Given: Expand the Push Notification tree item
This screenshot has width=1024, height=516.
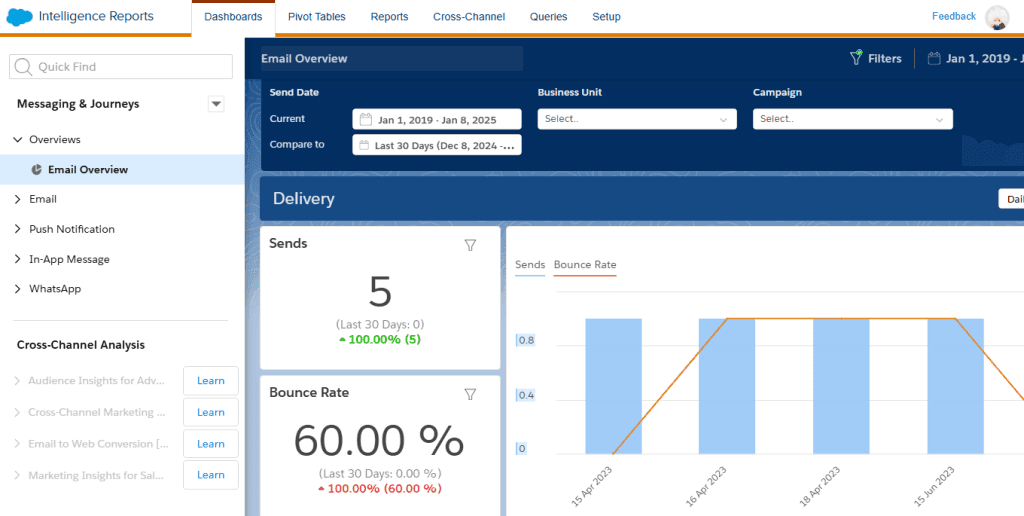Looking at the screenshot, I should pos(18,229).
